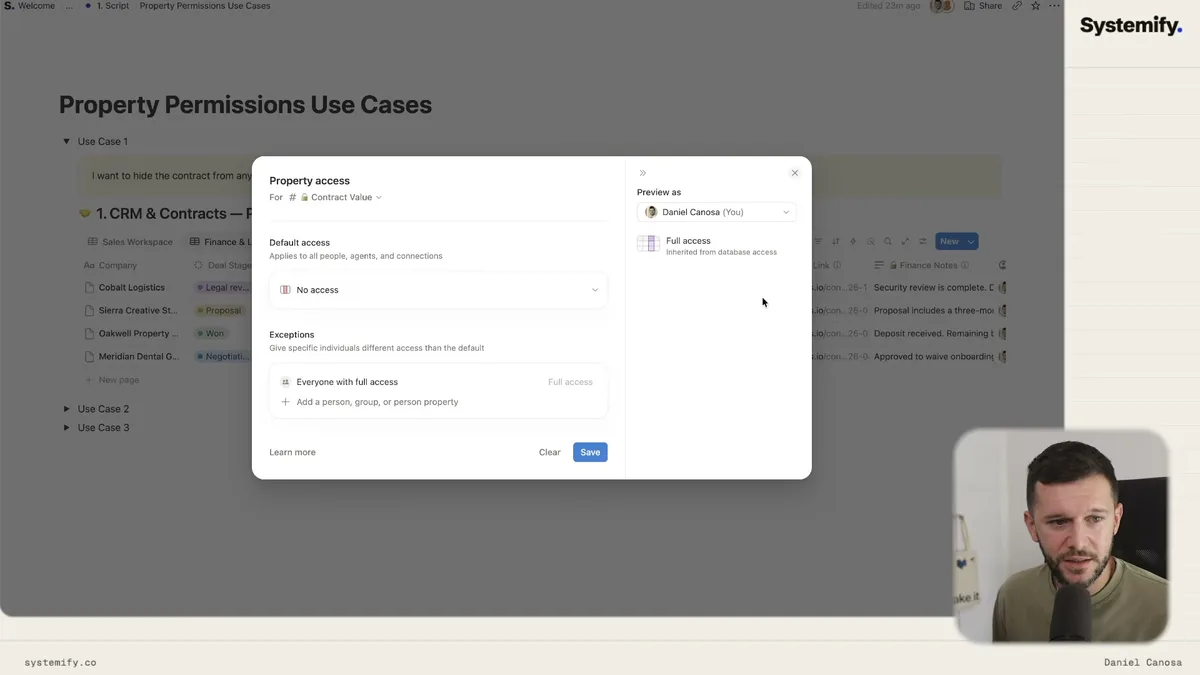Viewport: 1200px width, 675px height.
Task: Open the Default access 'No access' dropdown
Action: 438,290
